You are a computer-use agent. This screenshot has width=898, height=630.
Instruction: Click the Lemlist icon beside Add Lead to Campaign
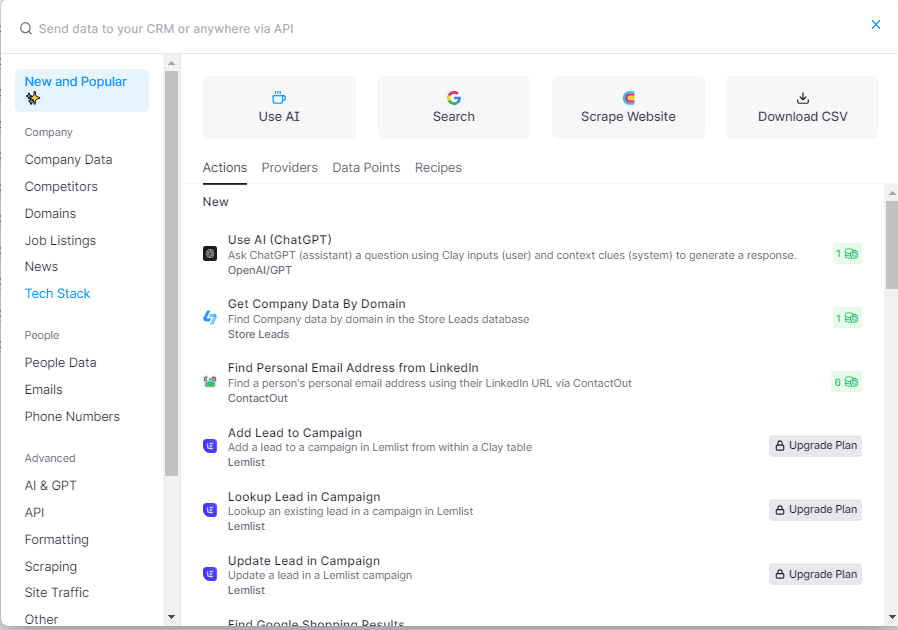pyautogui.click(x=210, y=446)
